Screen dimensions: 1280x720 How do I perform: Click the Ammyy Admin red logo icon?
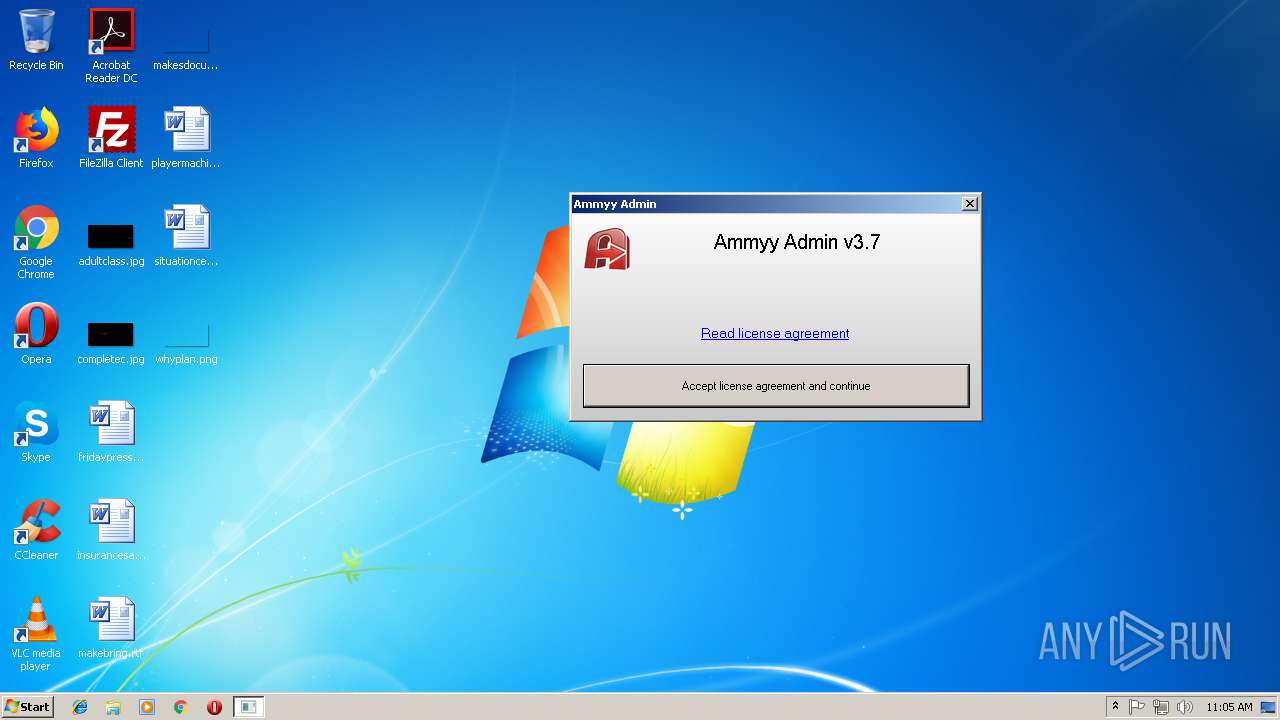(x=607, y=250)
